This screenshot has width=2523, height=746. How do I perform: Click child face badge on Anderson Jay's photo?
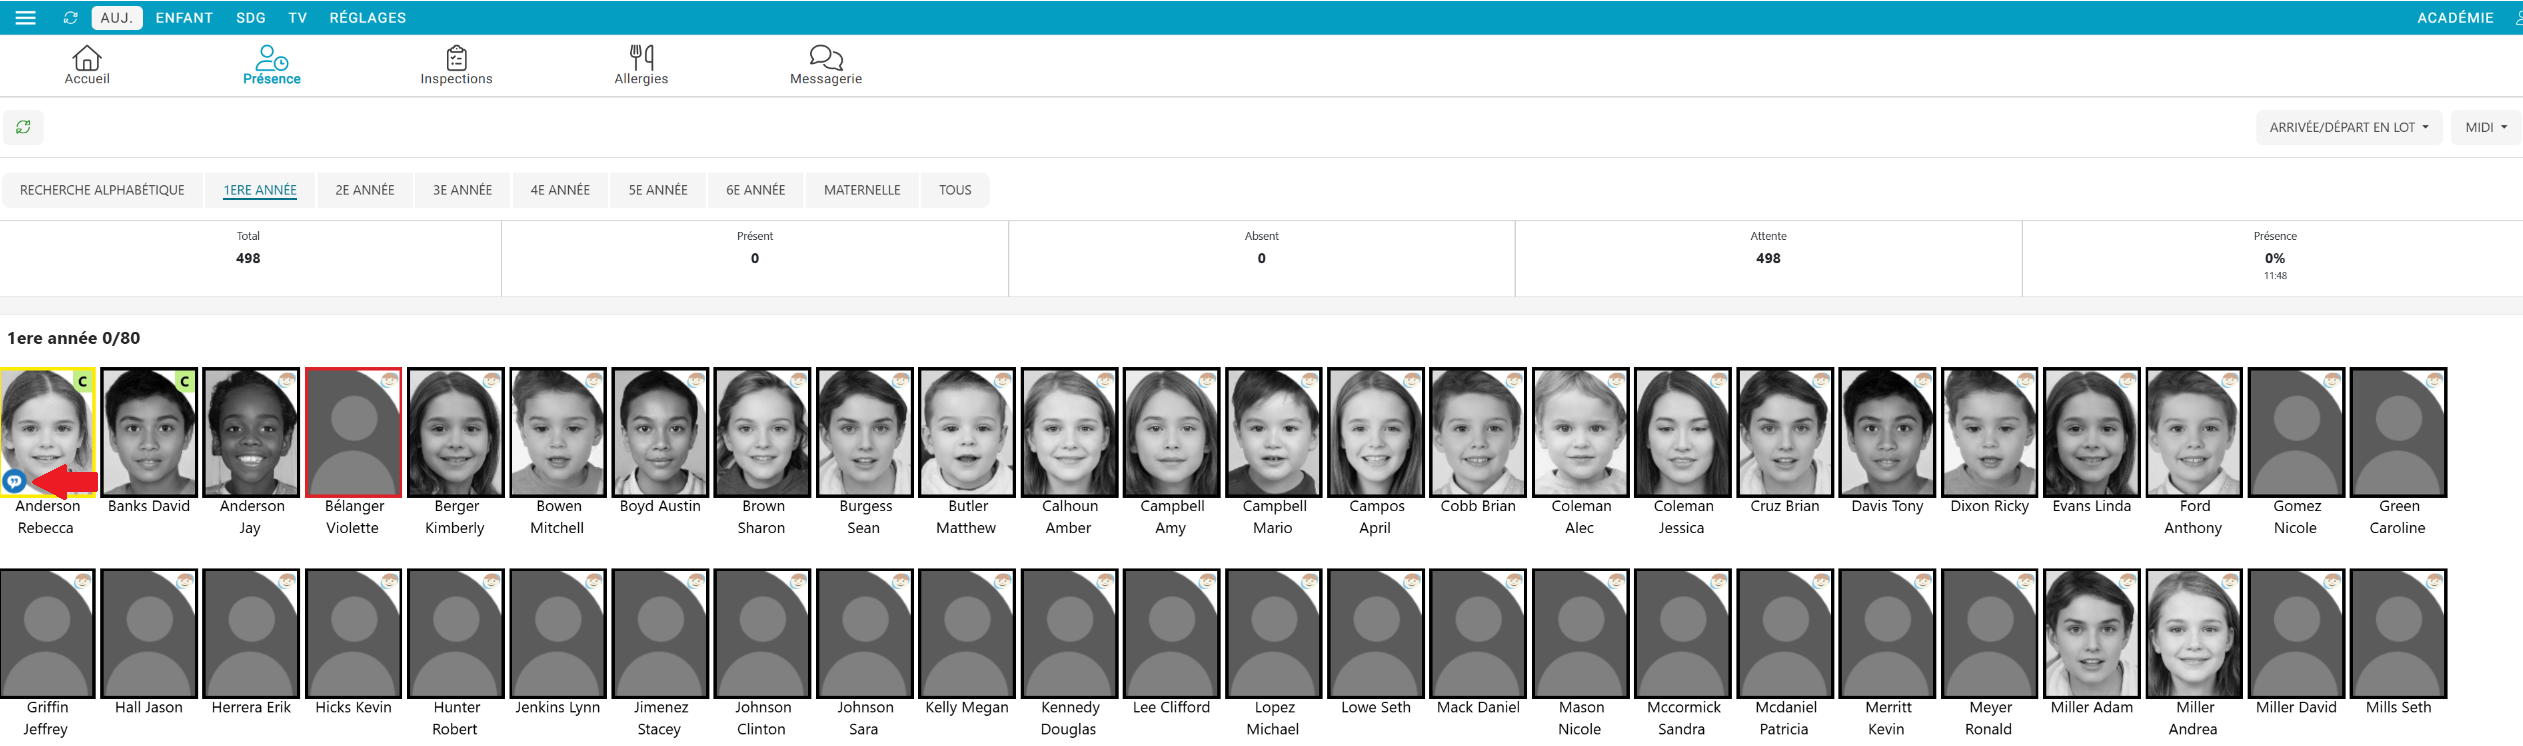coord(287,380)
